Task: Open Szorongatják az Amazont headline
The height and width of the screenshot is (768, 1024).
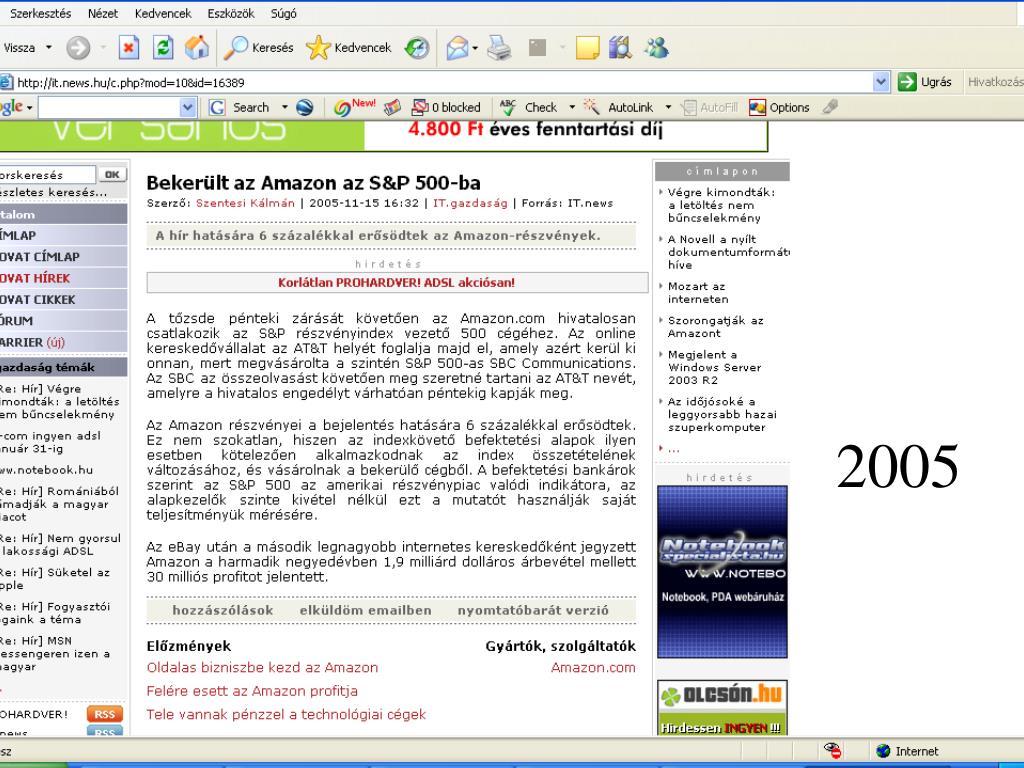Action: [715, 327]
